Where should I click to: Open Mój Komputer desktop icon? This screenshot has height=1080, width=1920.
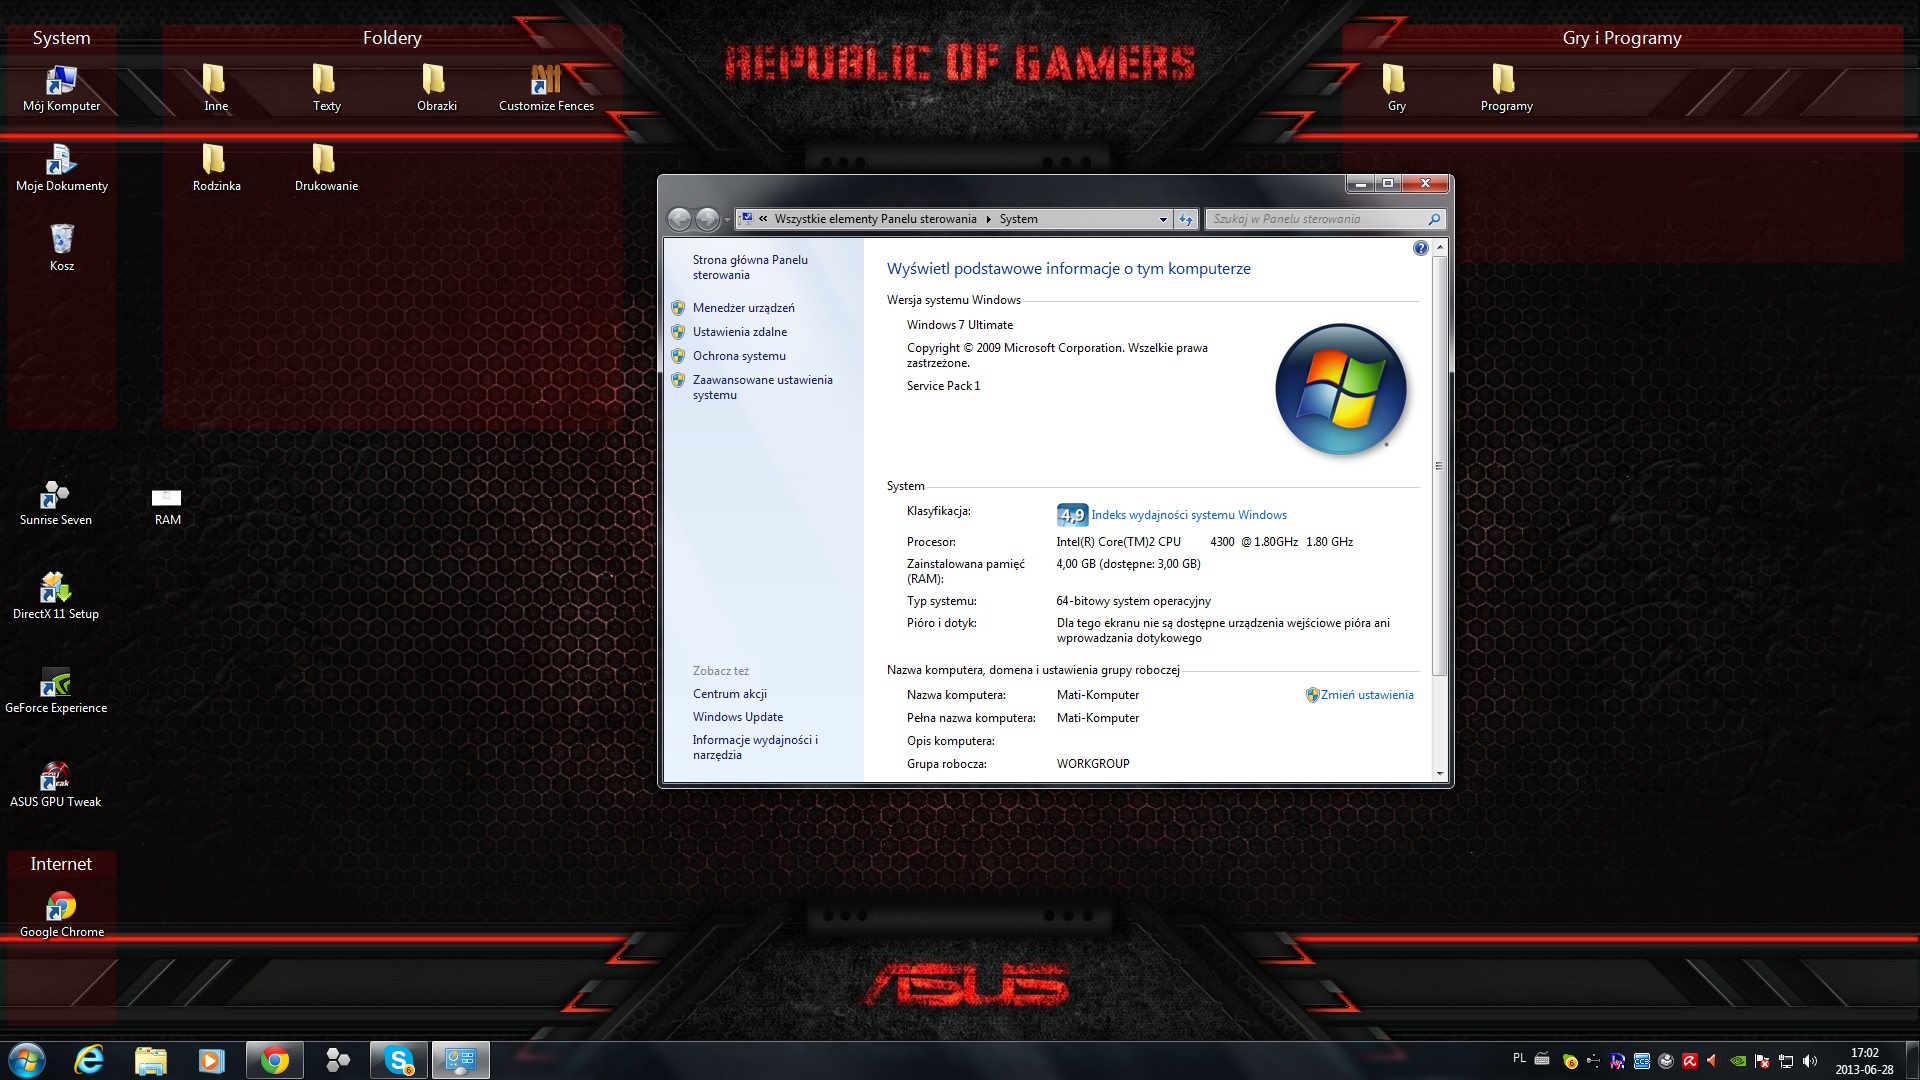[x=61, y=89]
